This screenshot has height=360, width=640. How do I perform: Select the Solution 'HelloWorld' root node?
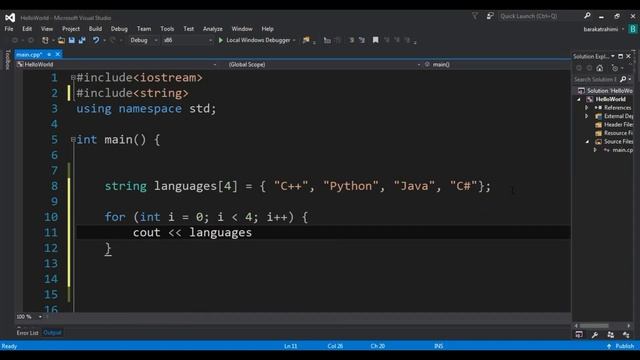pos(606,91)
